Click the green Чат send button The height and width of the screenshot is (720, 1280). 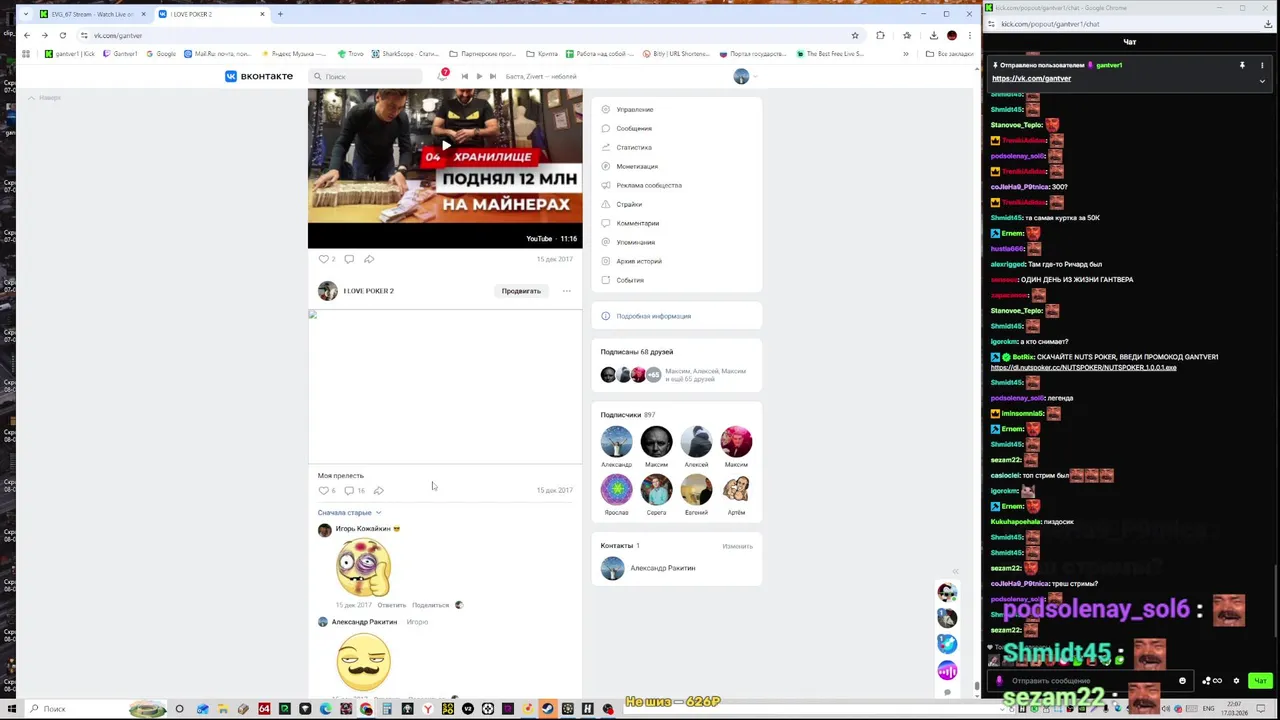click(x=1260, y=681)
